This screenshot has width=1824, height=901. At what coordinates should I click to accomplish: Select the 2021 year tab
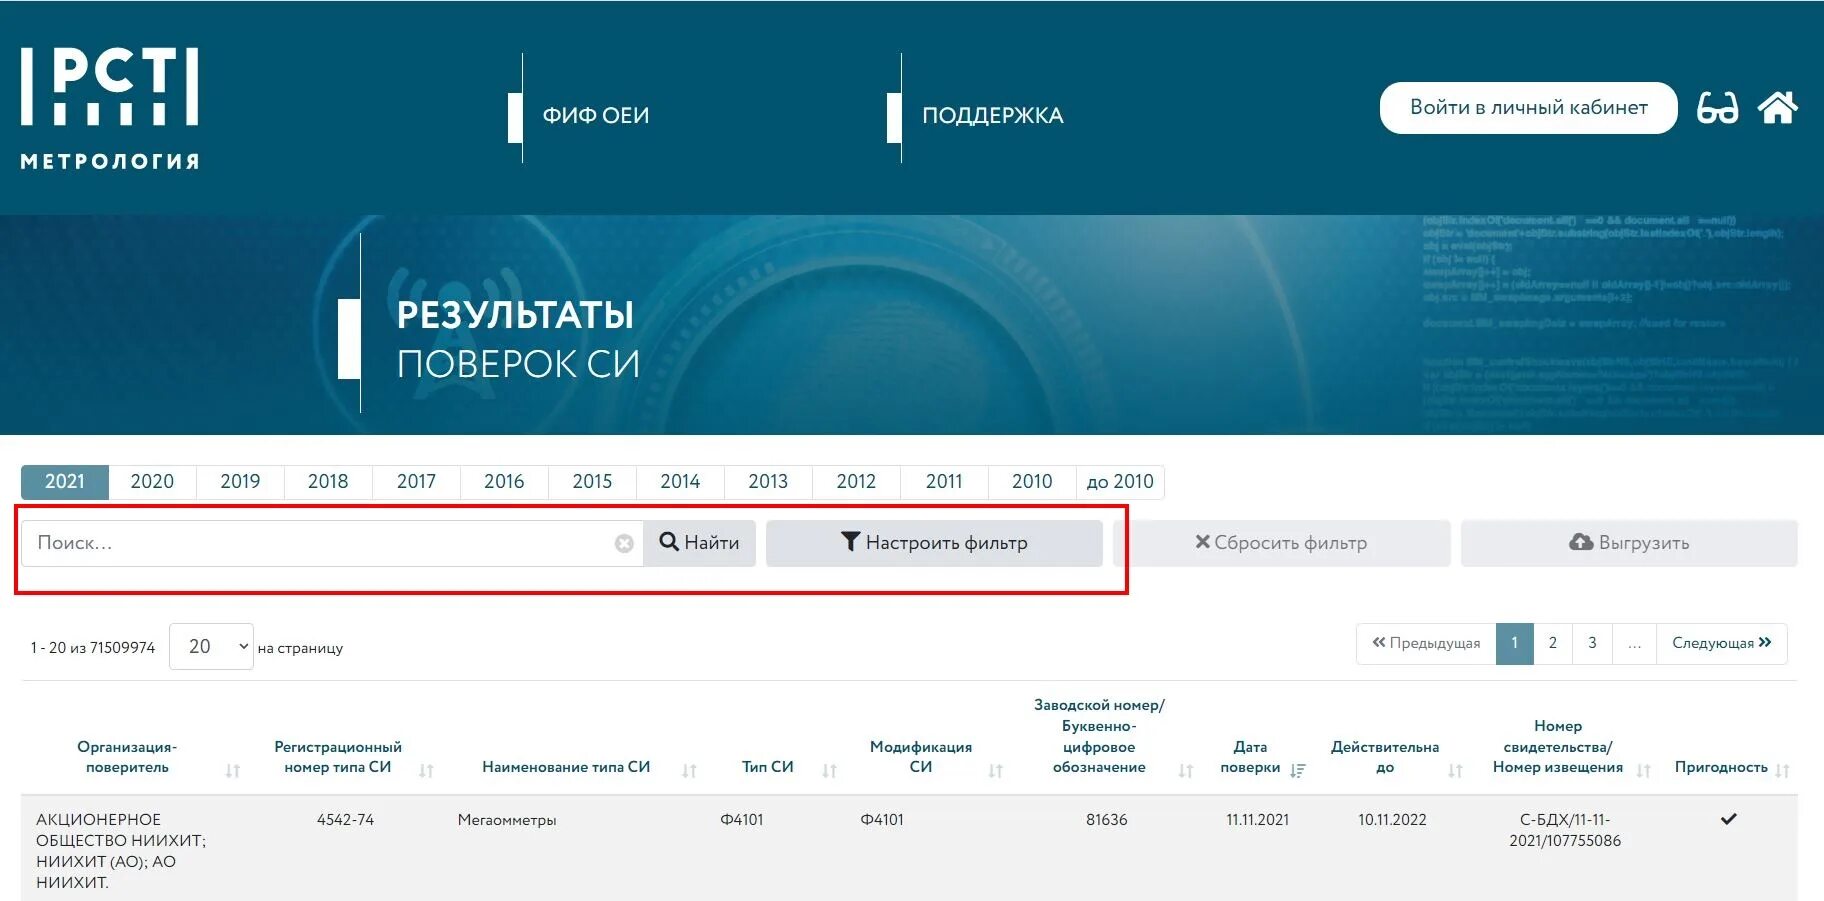65,481
